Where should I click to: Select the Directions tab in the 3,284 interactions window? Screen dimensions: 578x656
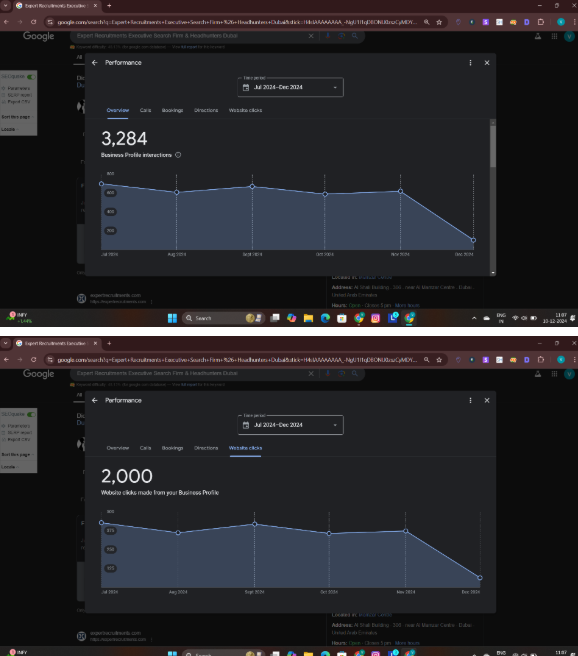(206, 110)
